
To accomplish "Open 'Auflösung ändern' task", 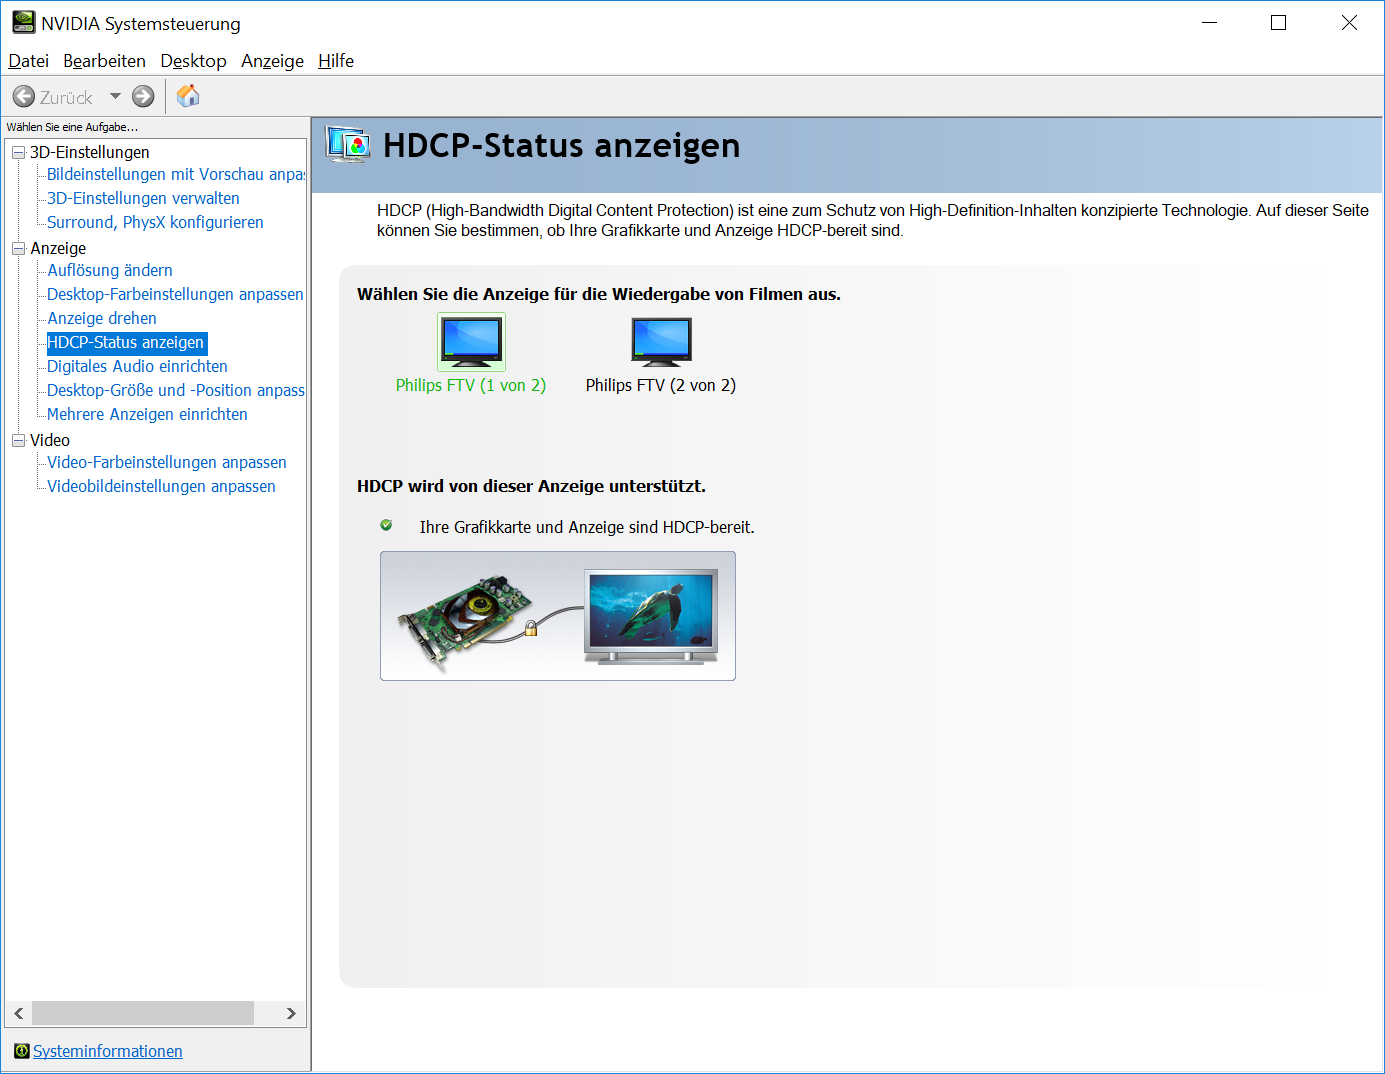I will (x=109, y=270).
